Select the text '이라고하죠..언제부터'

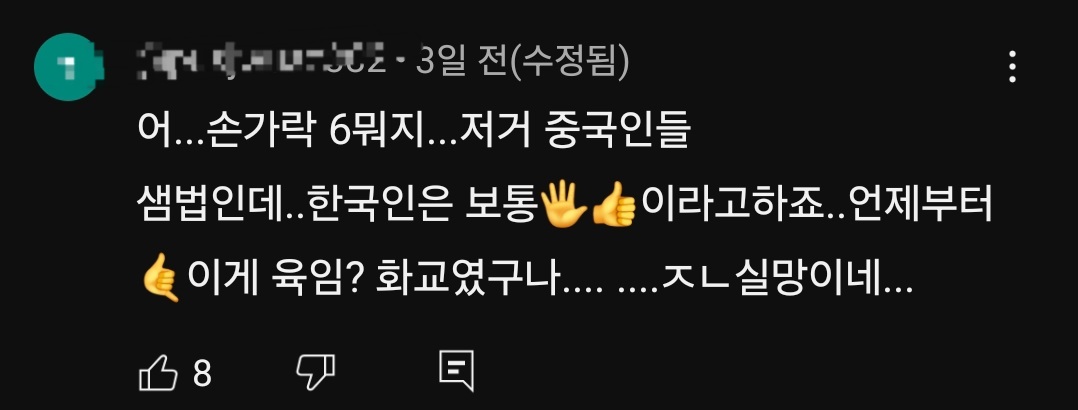click(817, 205)
